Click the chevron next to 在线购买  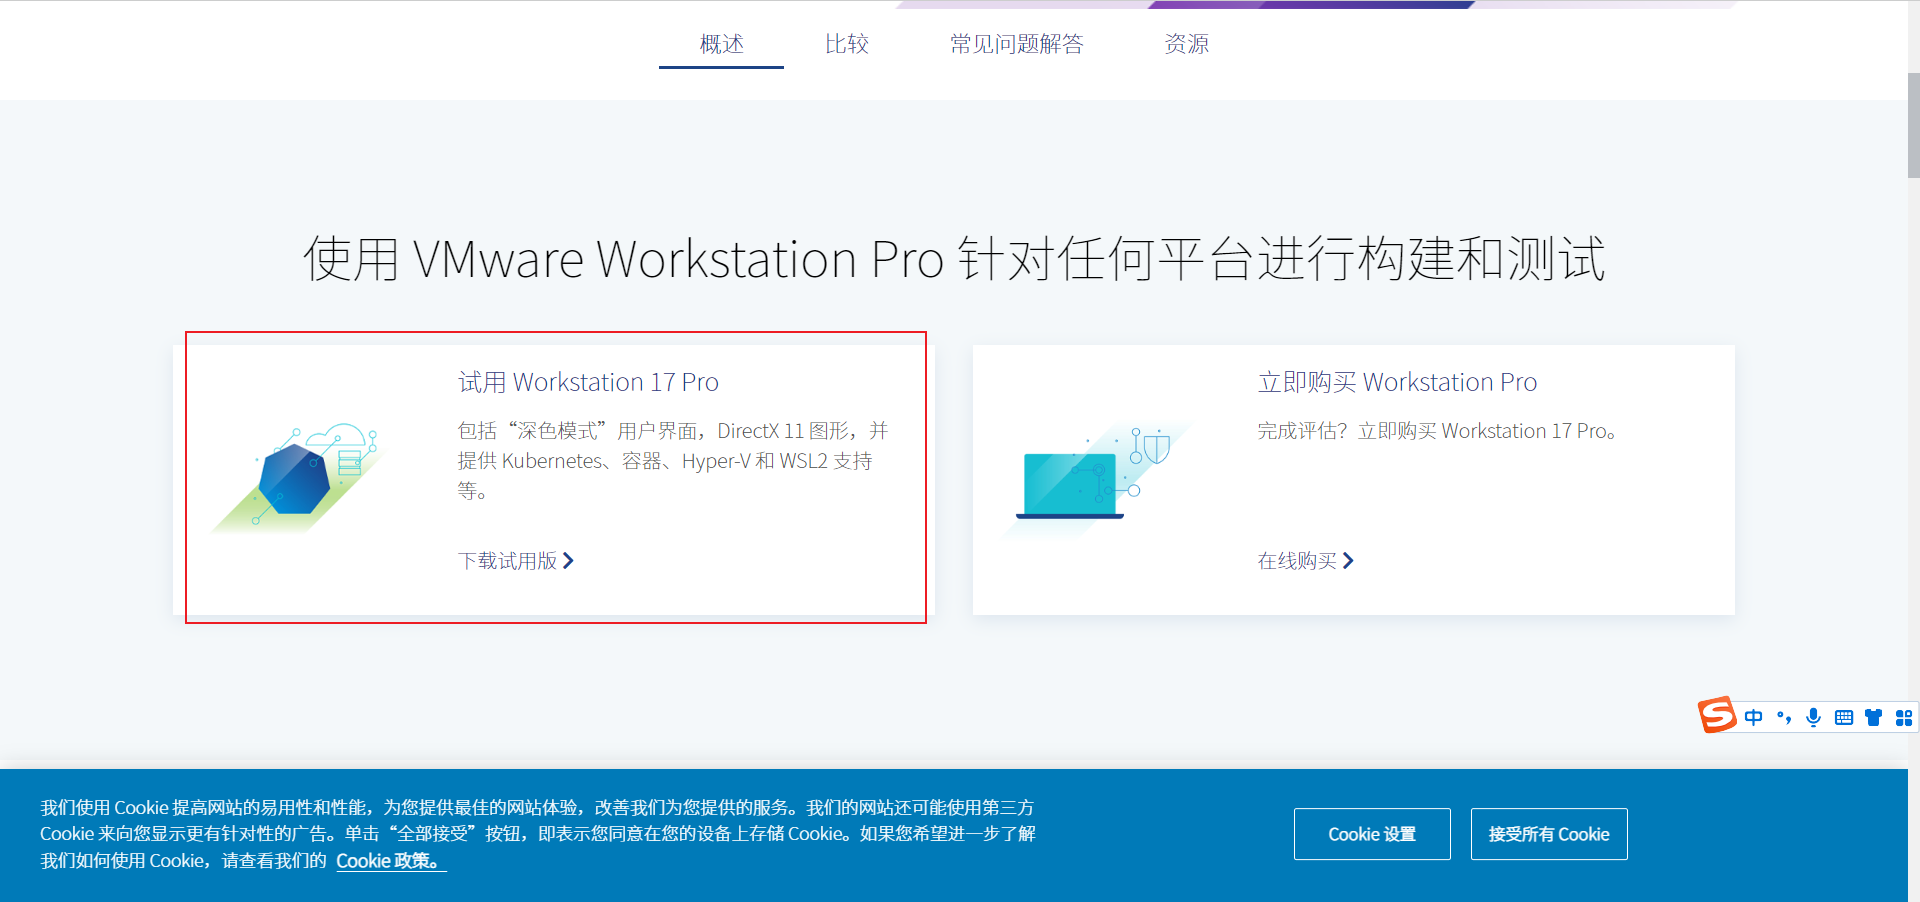click(1348, 561)
